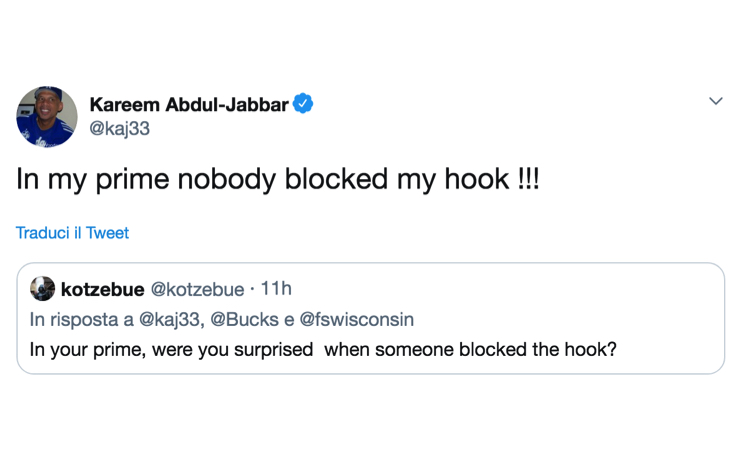The width and height of the screenshot is (738, 462).
Task: Click the blue verified badge
Action: (x=303, y=104)
